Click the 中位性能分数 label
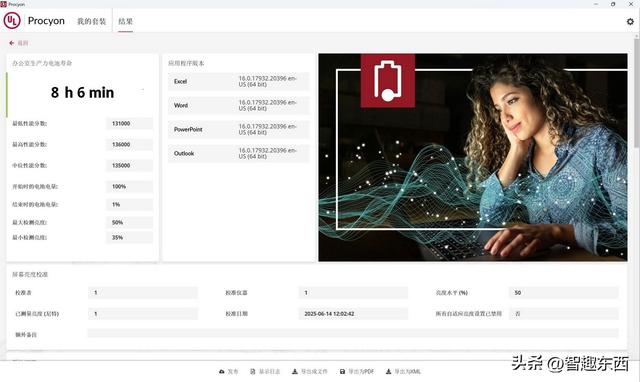 pyautogui.click(x=29, y=166)
